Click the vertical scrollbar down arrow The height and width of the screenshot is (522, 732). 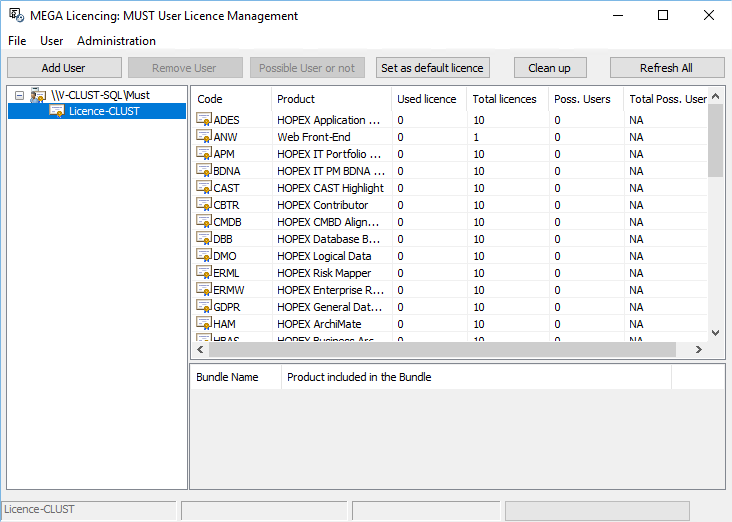[x=715, y=333]
